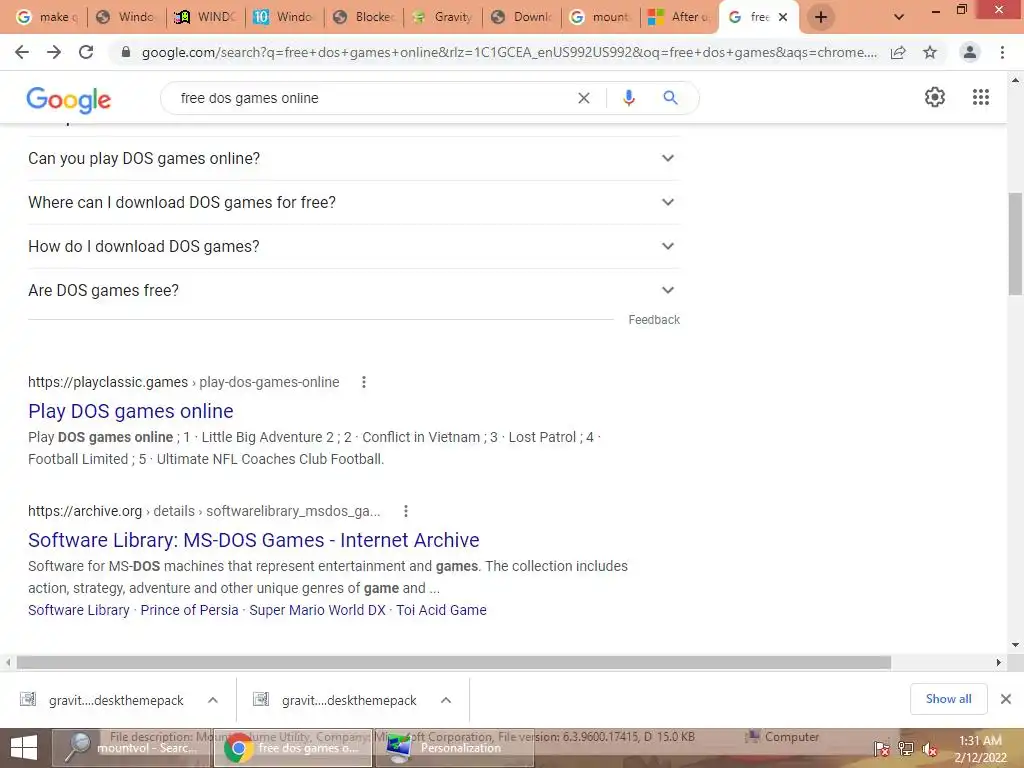The image size is (1024, 768).
Task: Click the muted volume tray icon
Action: pyautogui.click(x=929, y=748)
